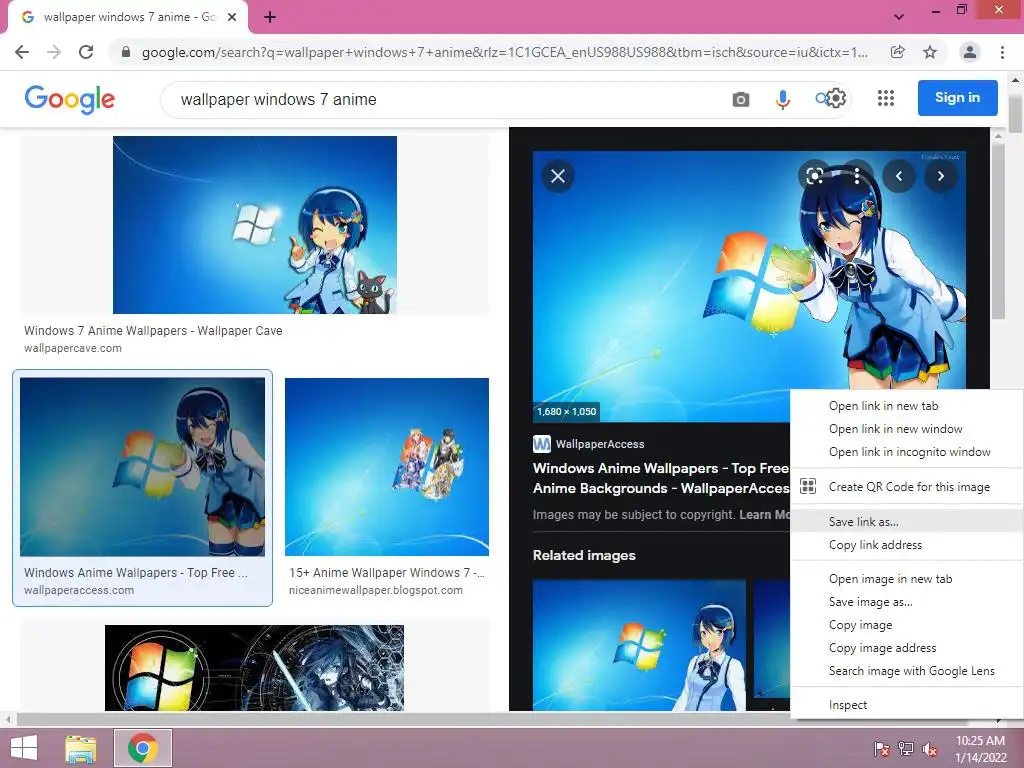1024x768 pixels.
Task: Open Windows Anime Wallpapers - Top Free title link
Action: tap(661, 478)
